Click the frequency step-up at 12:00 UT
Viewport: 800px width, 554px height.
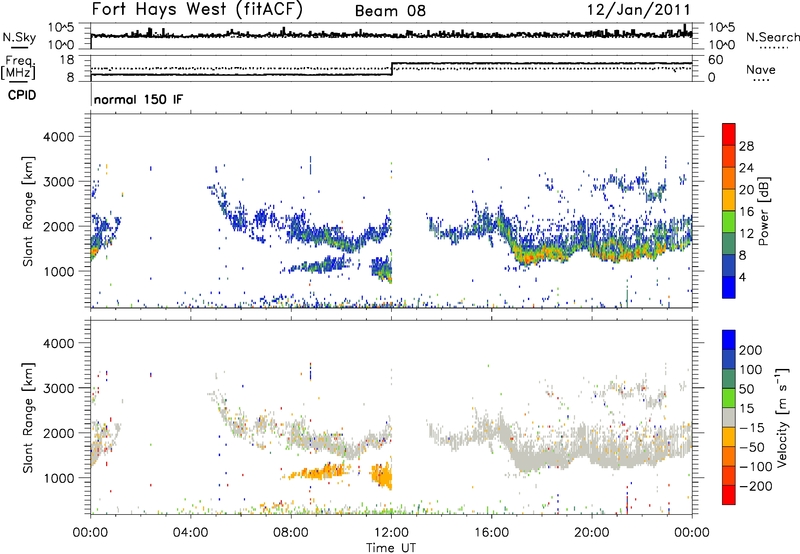tap(391, 69)
